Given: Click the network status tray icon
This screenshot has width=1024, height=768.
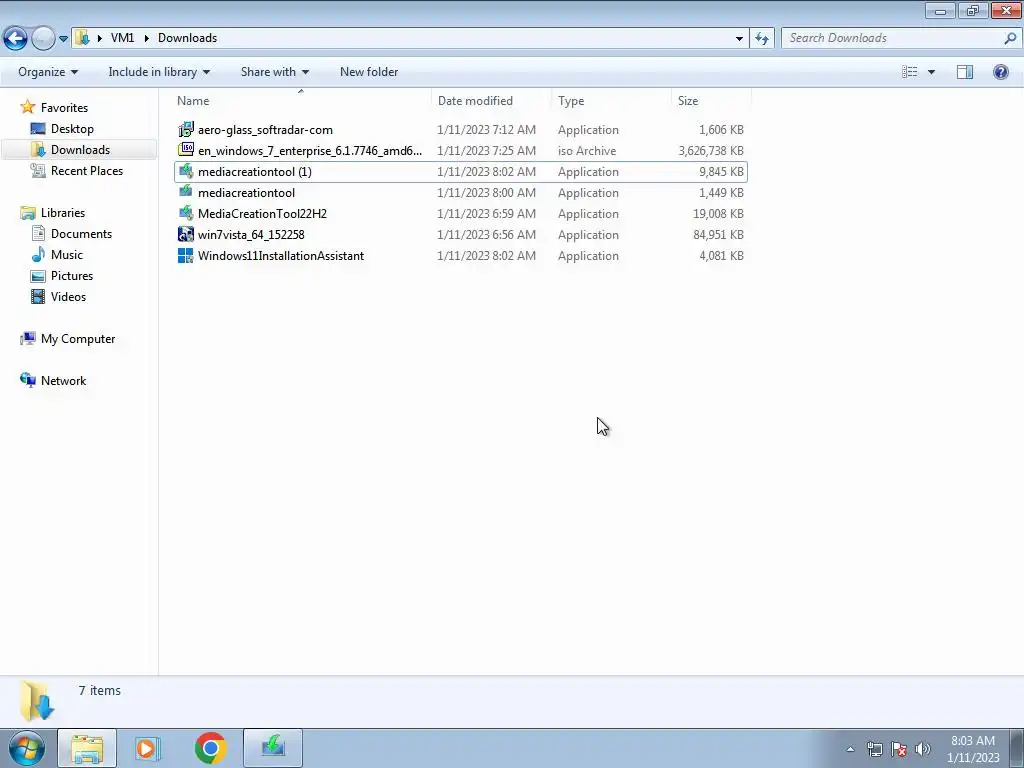Looking at the screenshot, I should [874, 749].
